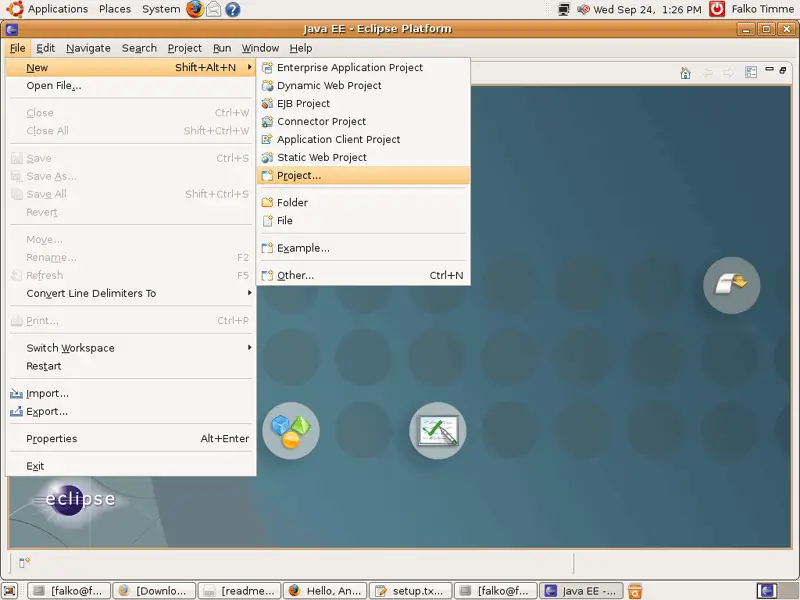Click the highlighted Project... entry

pos(363,176)
